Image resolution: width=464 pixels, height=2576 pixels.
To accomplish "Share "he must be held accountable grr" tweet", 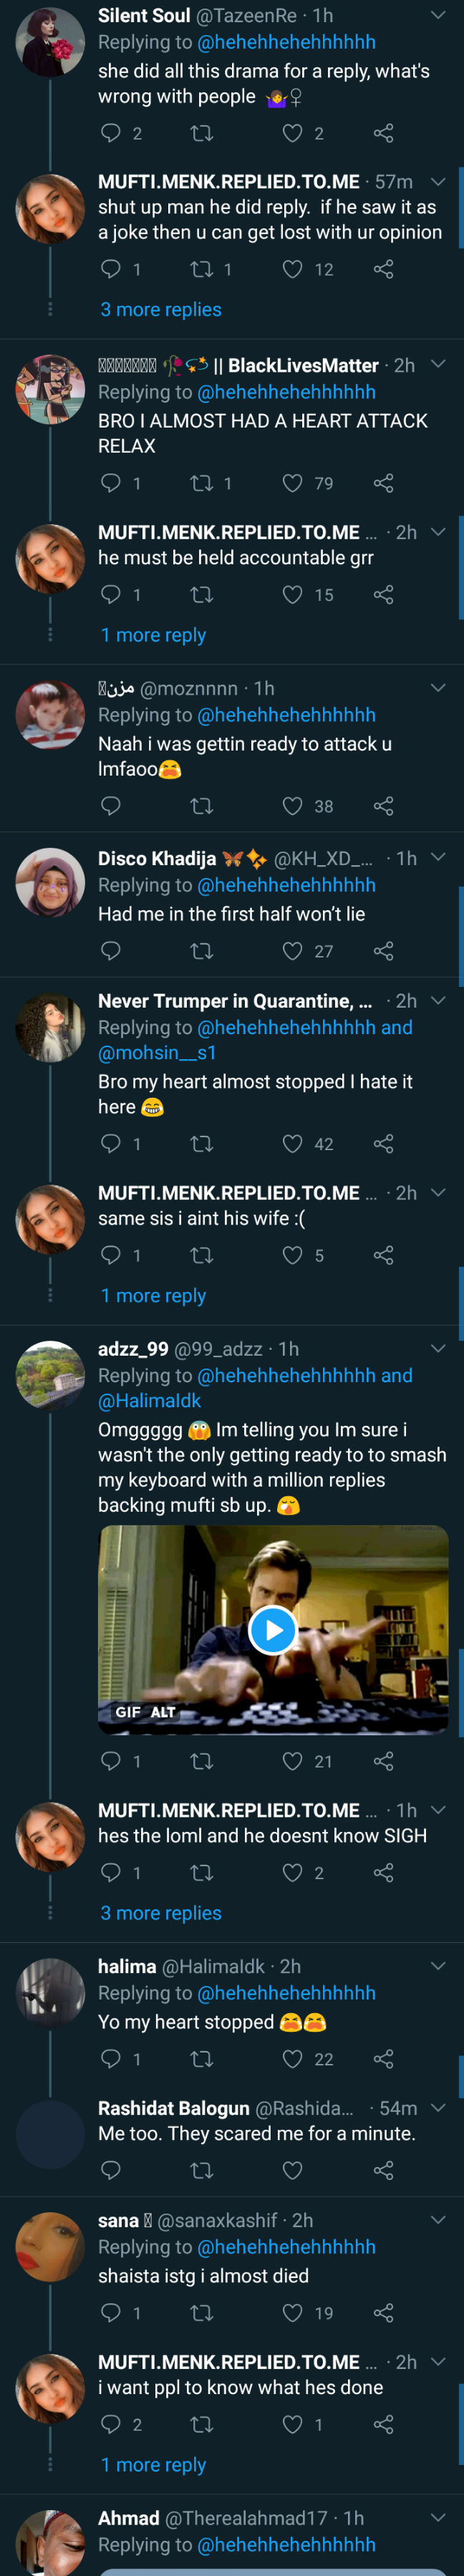I will click(383, 595).
